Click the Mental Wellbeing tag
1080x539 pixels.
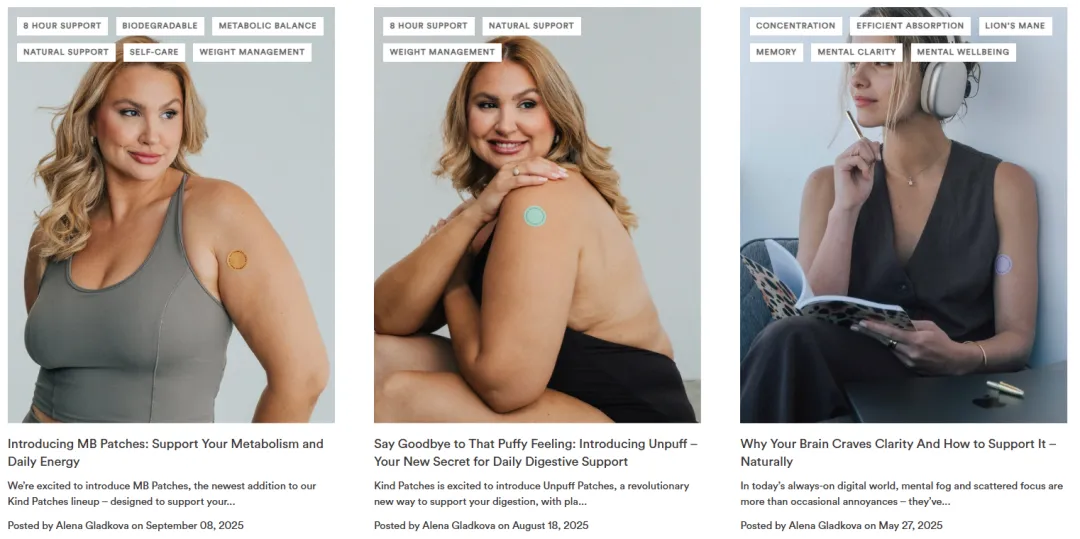(x=963, y=52)
